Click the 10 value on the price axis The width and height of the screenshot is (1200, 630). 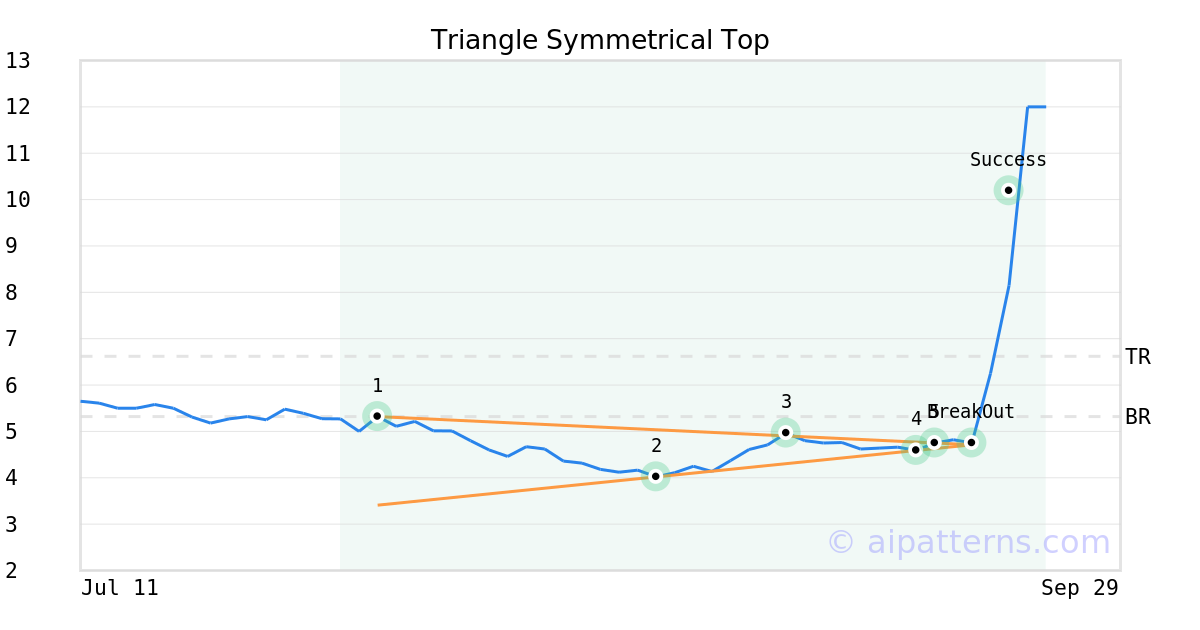click(18, 200)
